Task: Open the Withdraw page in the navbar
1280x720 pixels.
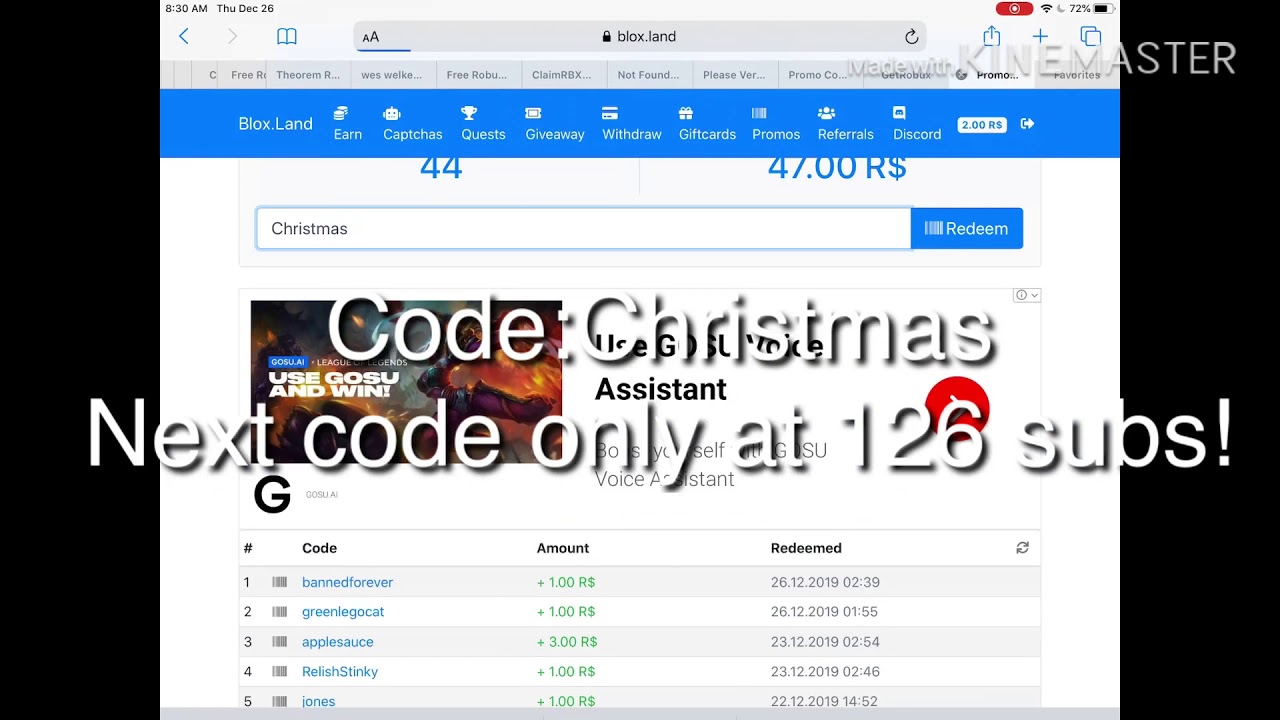Action: [631, 123]
